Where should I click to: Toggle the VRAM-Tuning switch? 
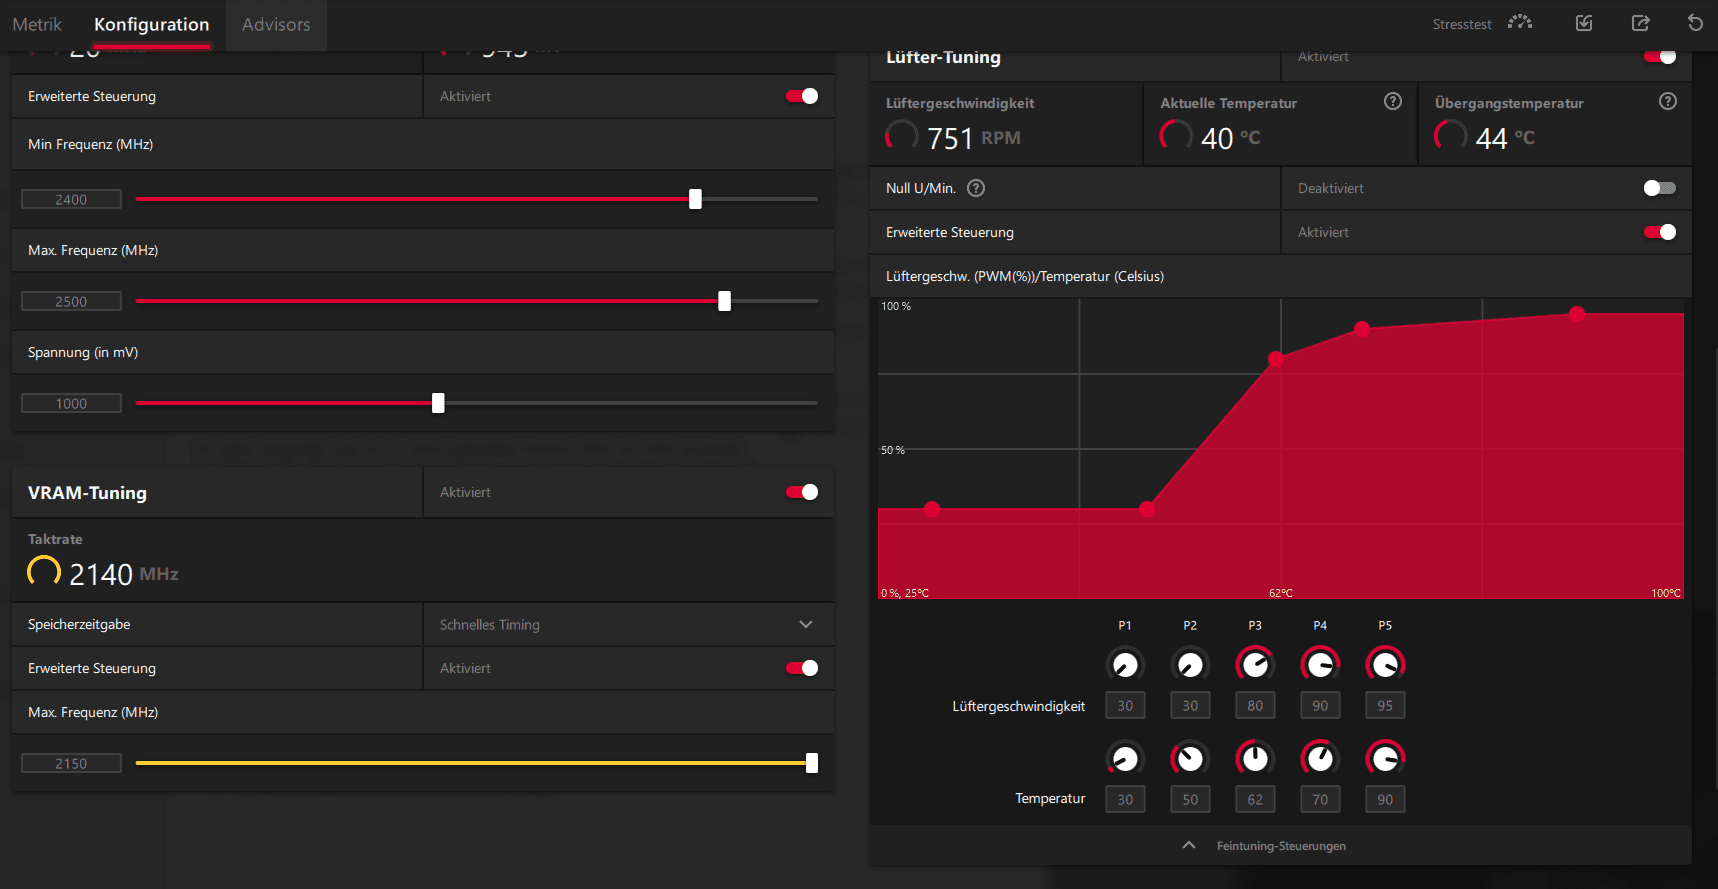point(802,492)
